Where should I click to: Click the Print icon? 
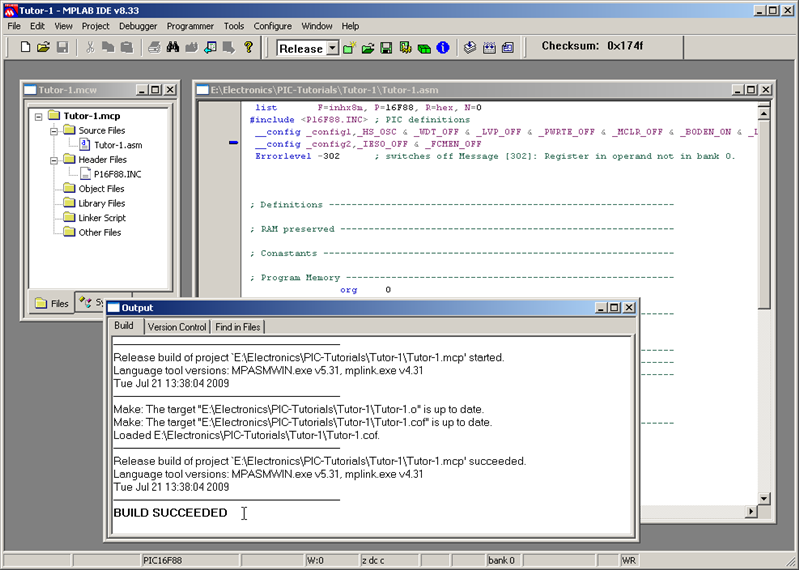(154, 47)
